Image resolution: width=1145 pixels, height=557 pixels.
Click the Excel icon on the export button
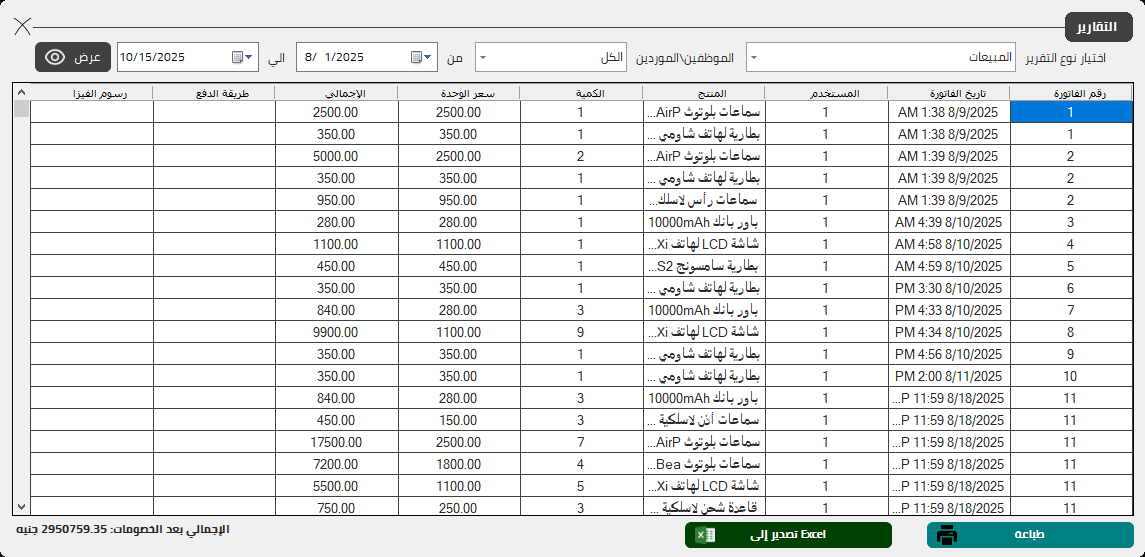tap(706, 535)
